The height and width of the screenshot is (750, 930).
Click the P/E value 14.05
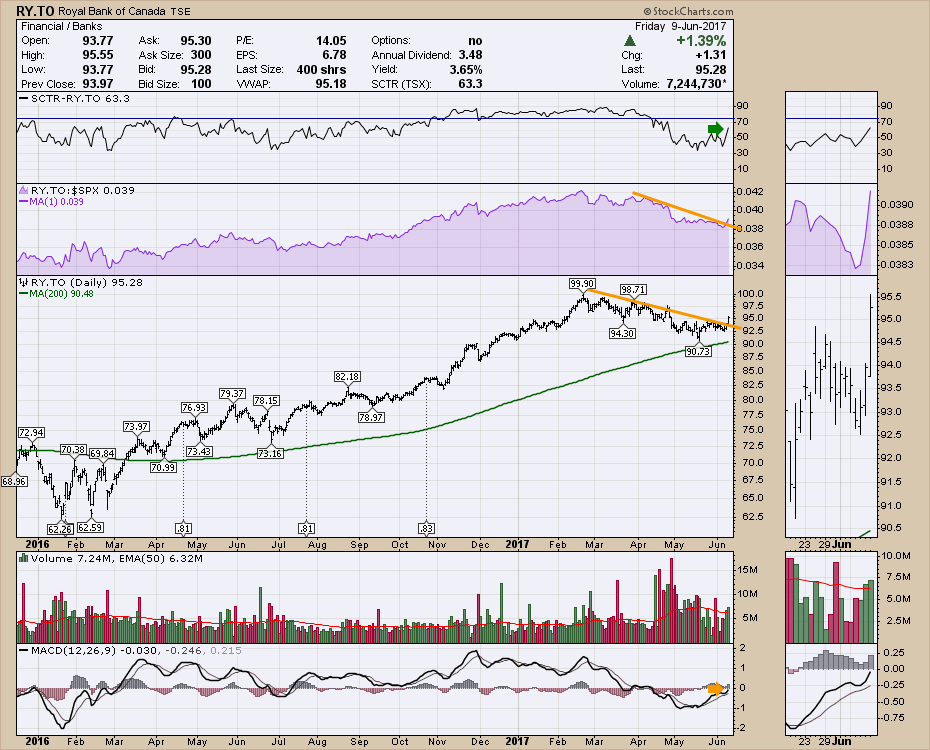click(331, 41)
